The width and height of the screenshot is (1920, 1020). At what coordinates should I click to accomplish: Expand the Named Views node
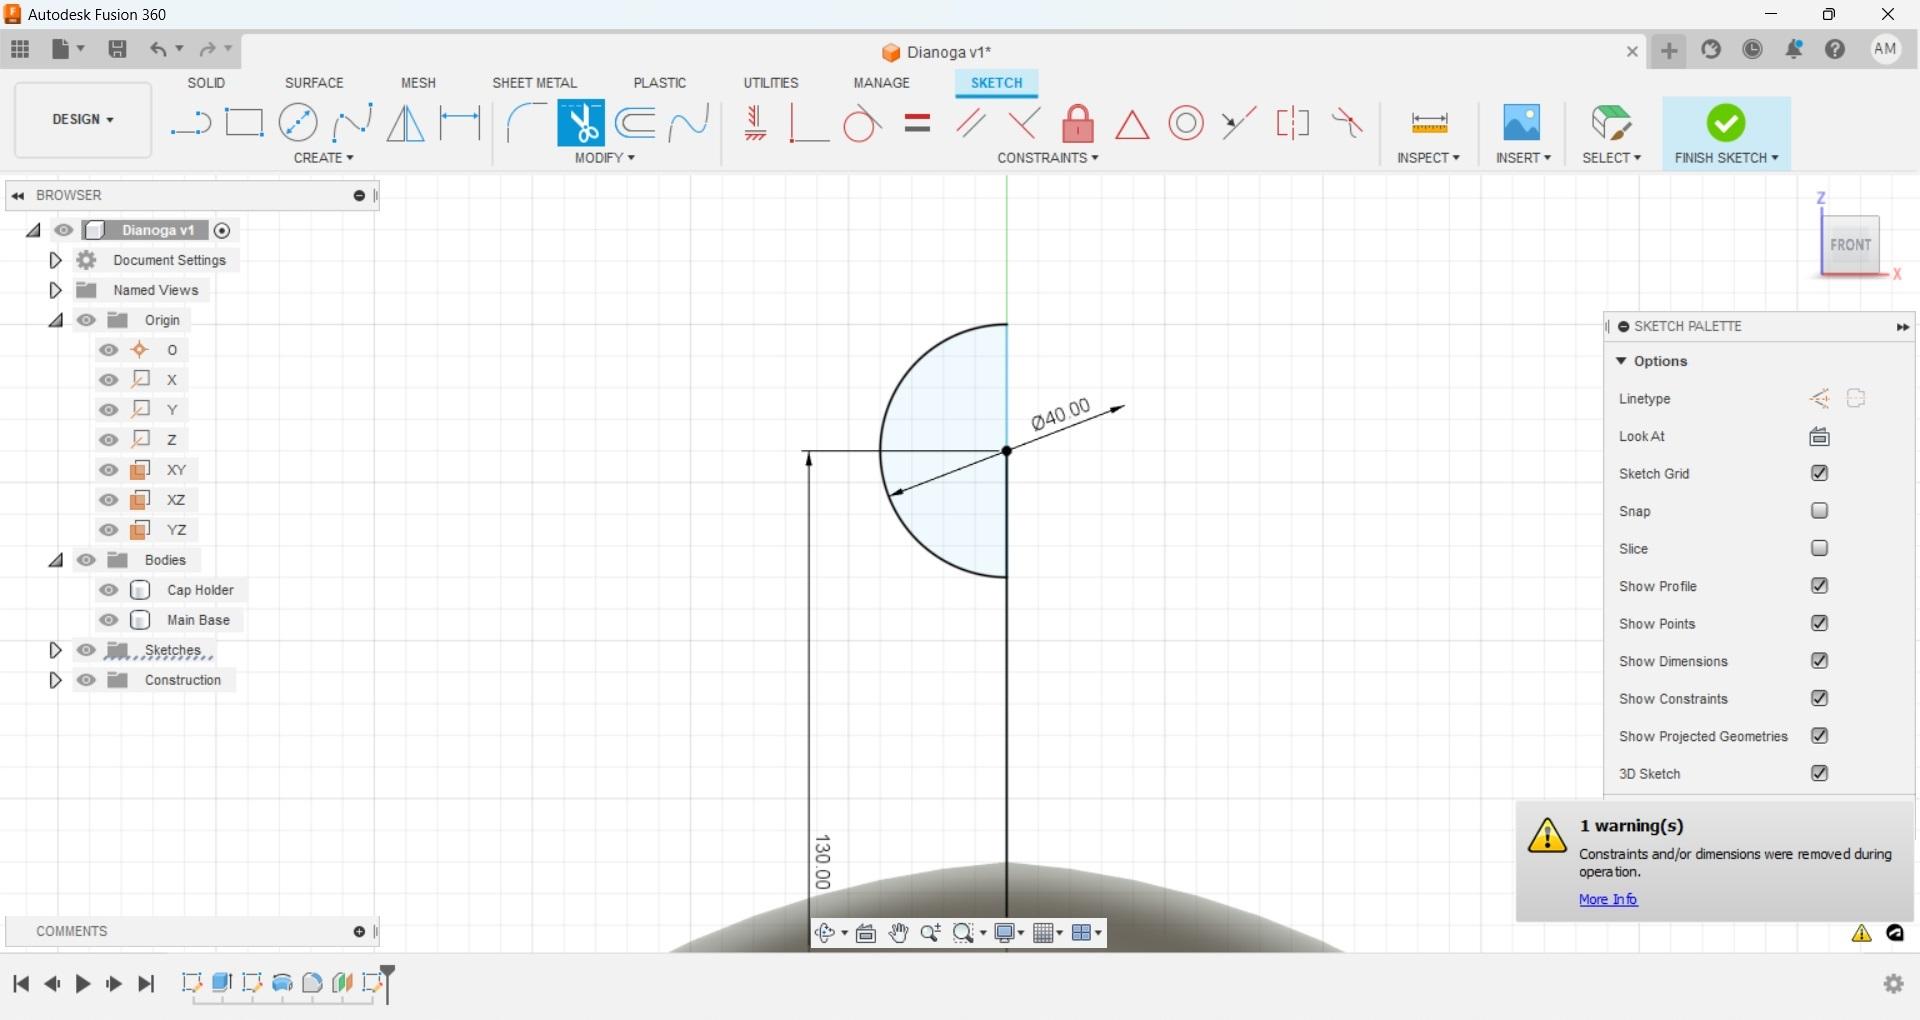(x=56, y=290)
